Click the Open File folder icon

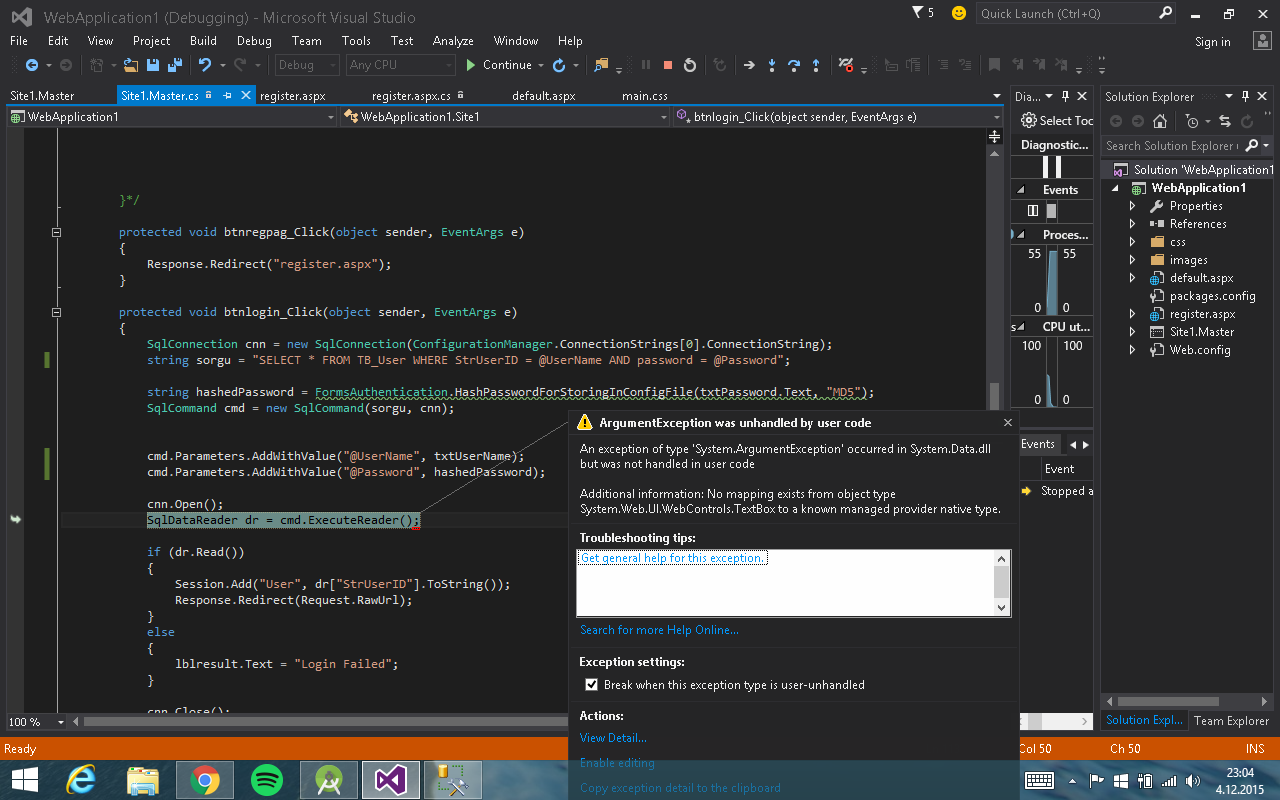click(131, 65)
